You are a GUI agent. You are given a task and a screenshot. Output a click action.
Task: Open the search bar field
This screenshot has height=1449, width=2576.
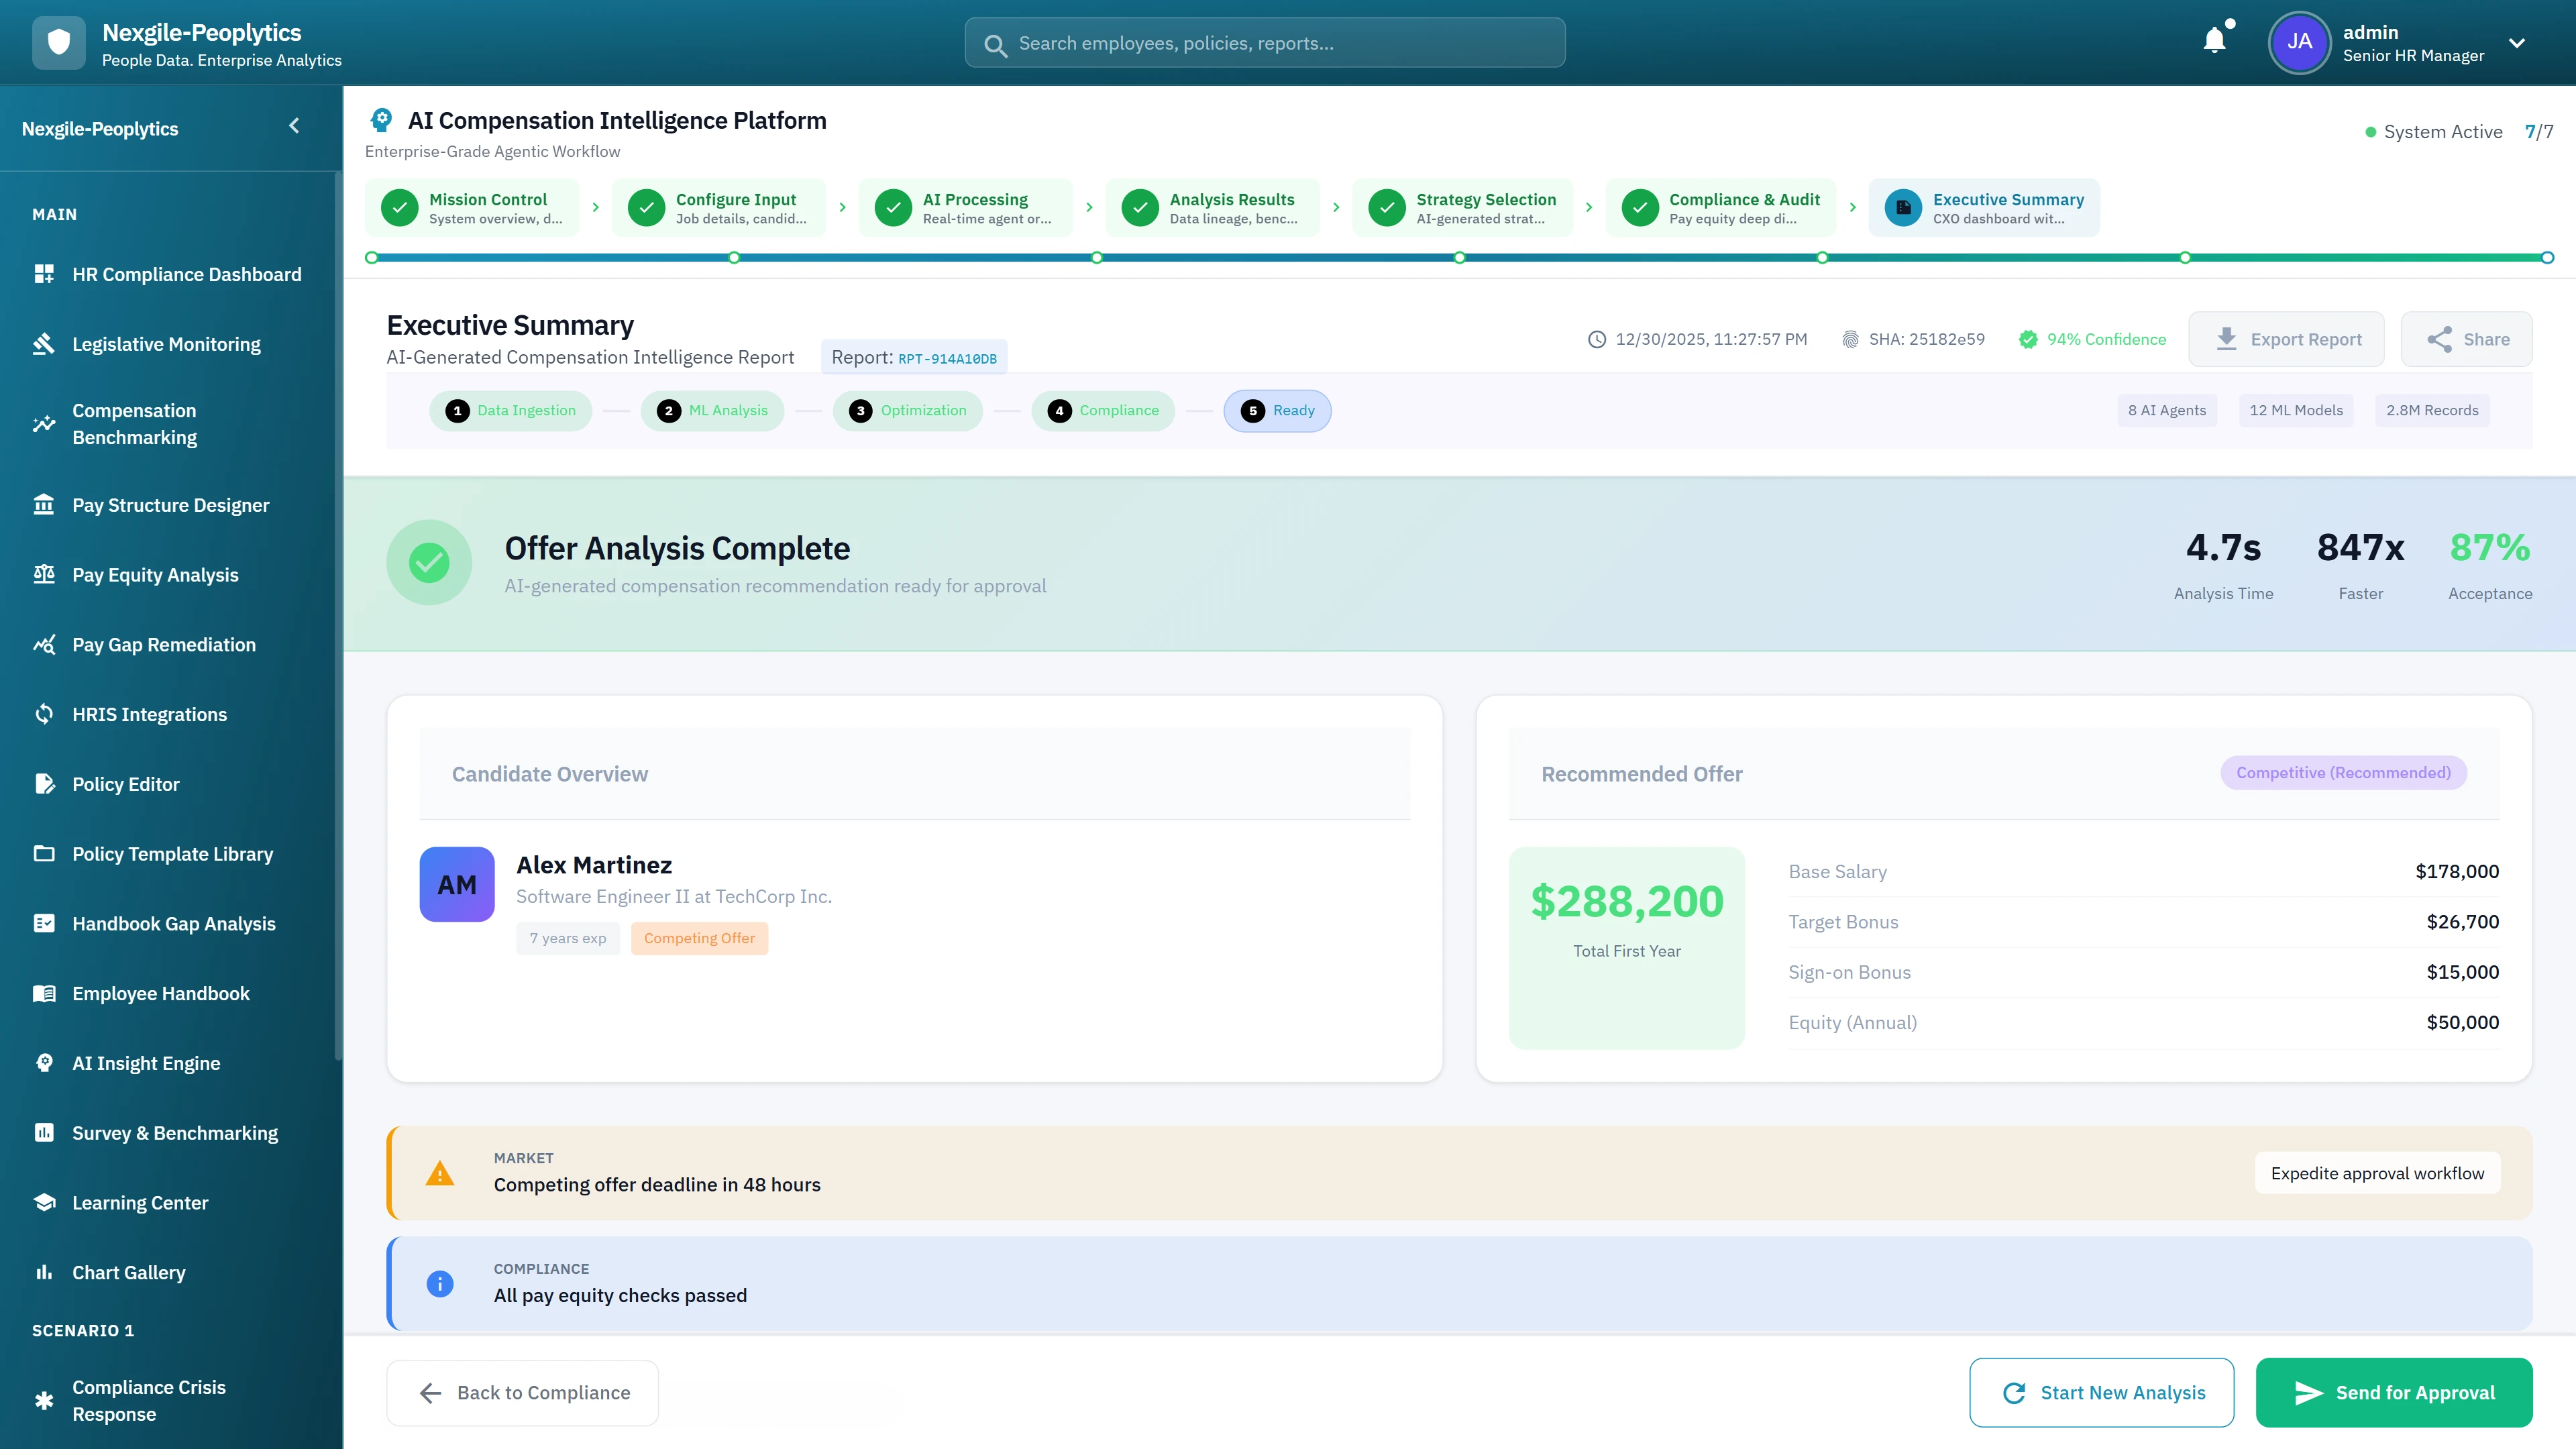1264,42
